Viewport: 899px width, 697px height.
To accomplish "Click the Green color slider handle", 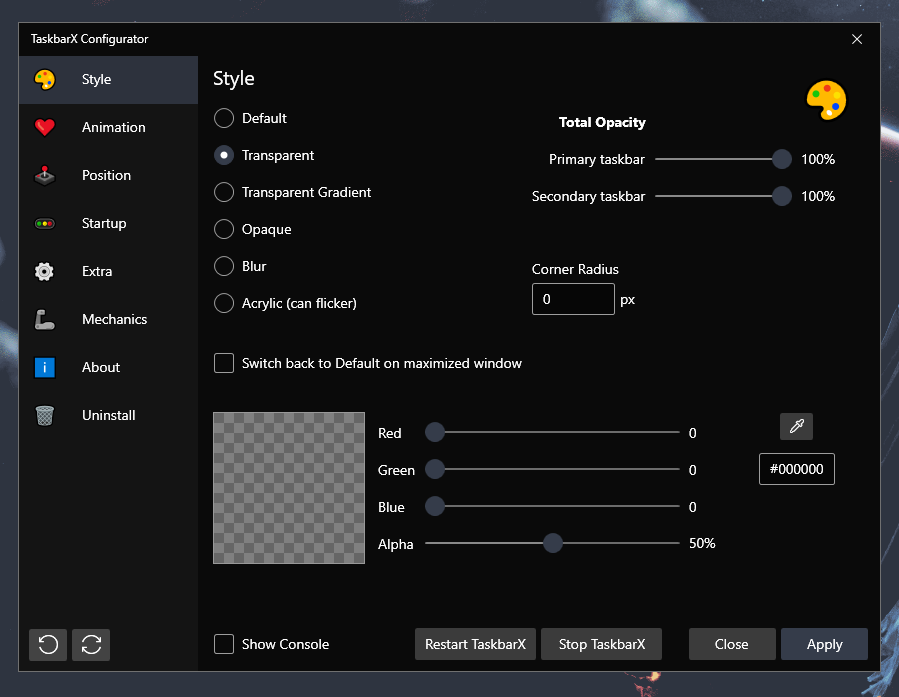I will tap(435, 469).
